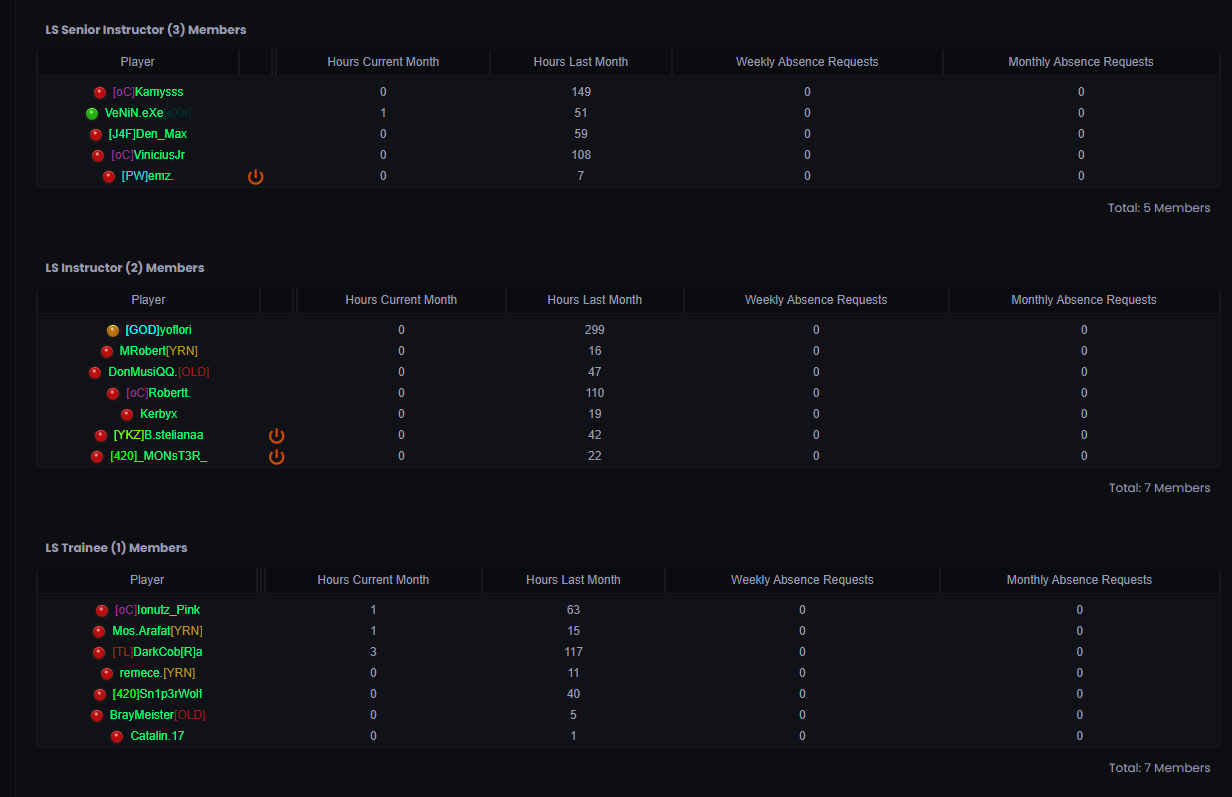Click the red status dot beside [oC]Kamysss
This screenshot has height=797, width=1232.
point(100,93)
